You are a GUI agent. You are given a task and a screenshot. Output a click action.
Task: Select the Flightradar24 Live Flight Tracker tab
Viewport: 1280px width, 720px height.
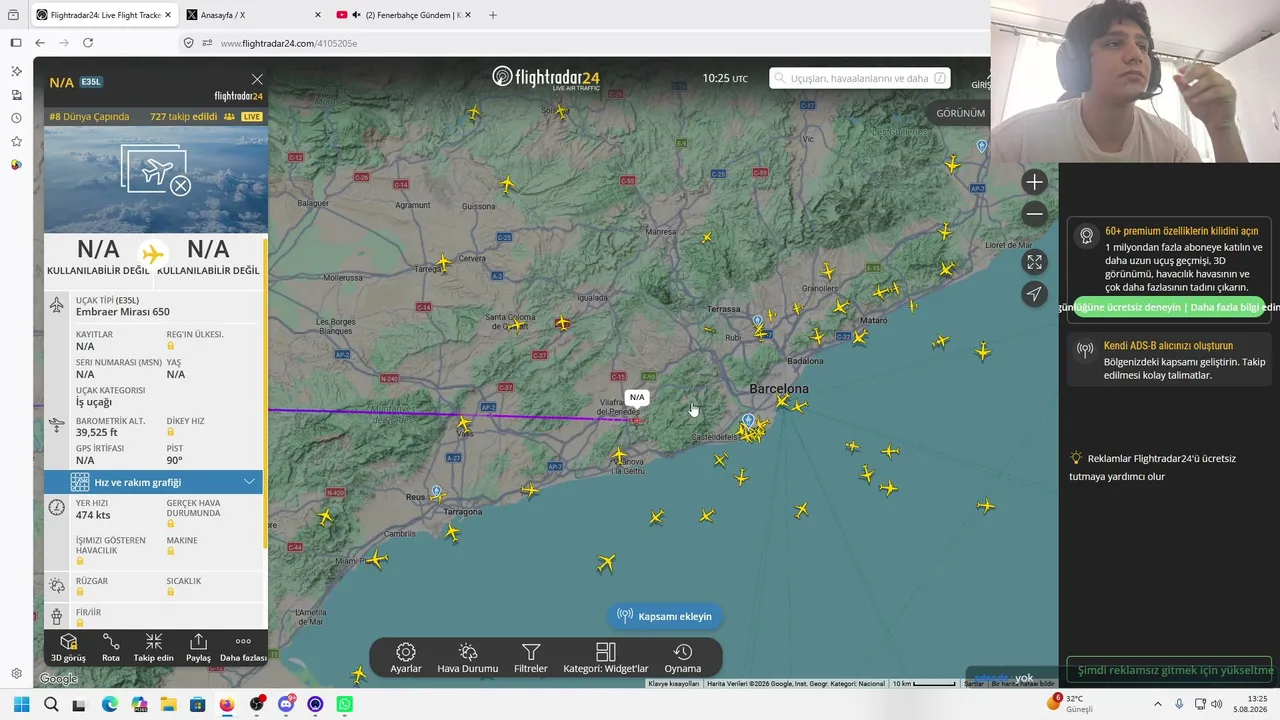point(104,15)
